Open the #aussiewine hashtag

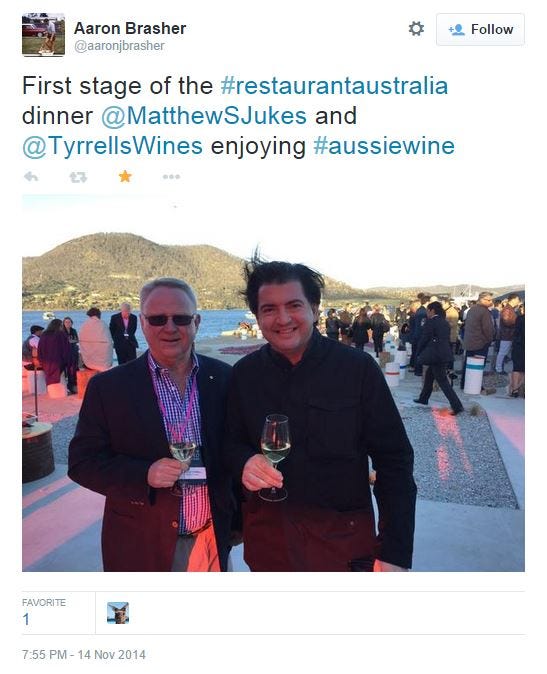click(x=384, y=146)
